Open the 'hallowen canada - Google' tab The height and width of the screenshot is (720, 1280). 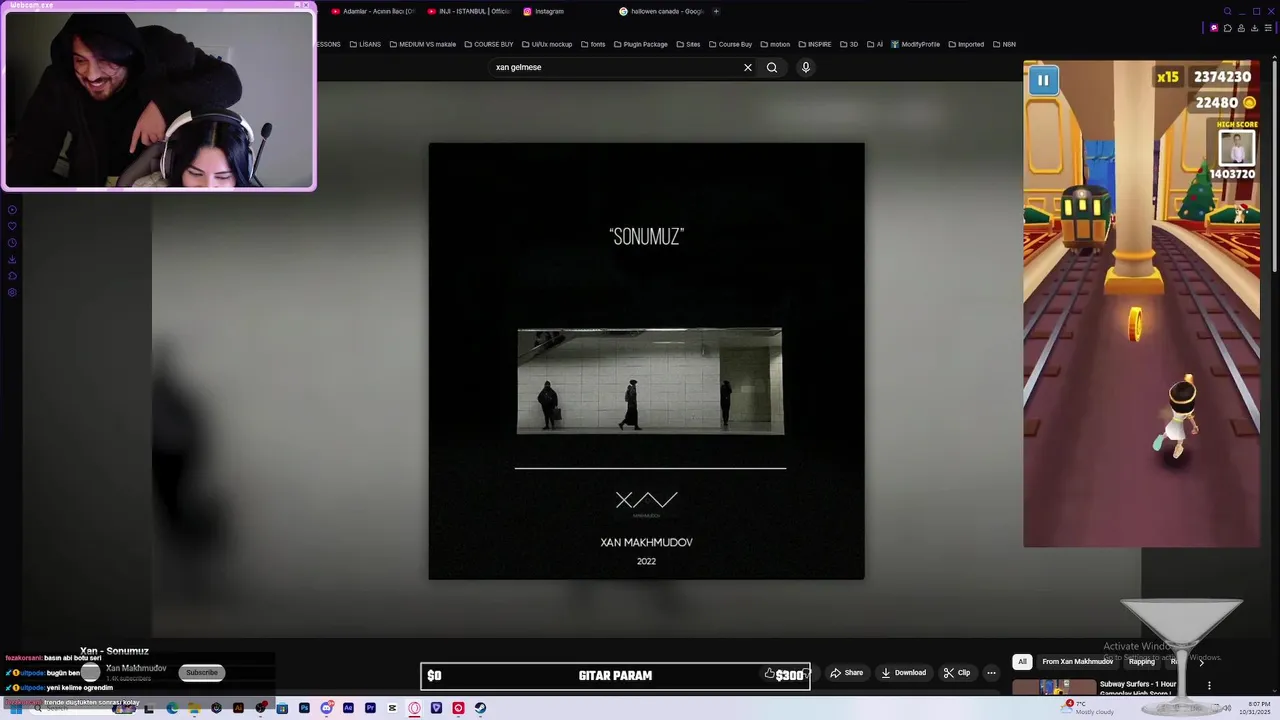point(661,11)
